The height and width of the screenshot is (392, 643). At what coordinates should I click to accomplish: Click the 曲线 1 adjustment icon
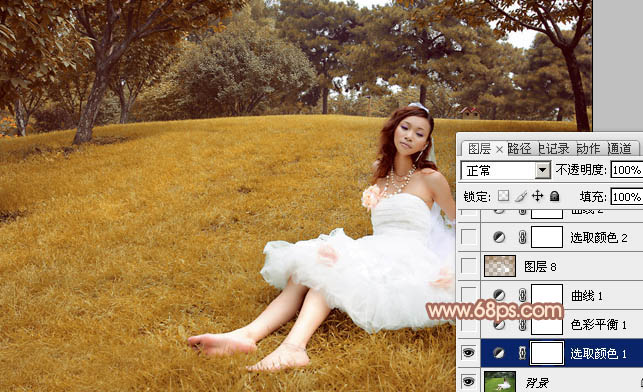499,294
